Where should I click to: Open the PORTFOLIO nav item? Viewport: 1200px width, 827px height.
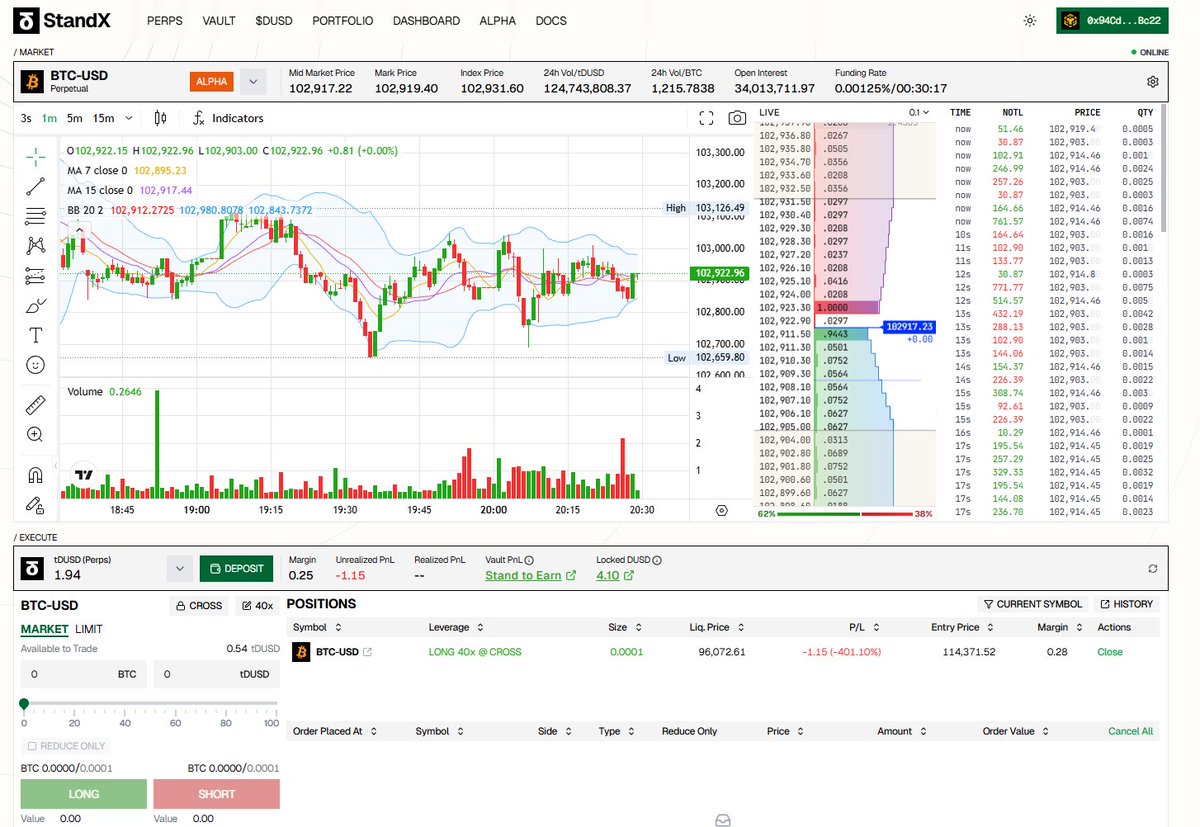click(x=343, y=21)
